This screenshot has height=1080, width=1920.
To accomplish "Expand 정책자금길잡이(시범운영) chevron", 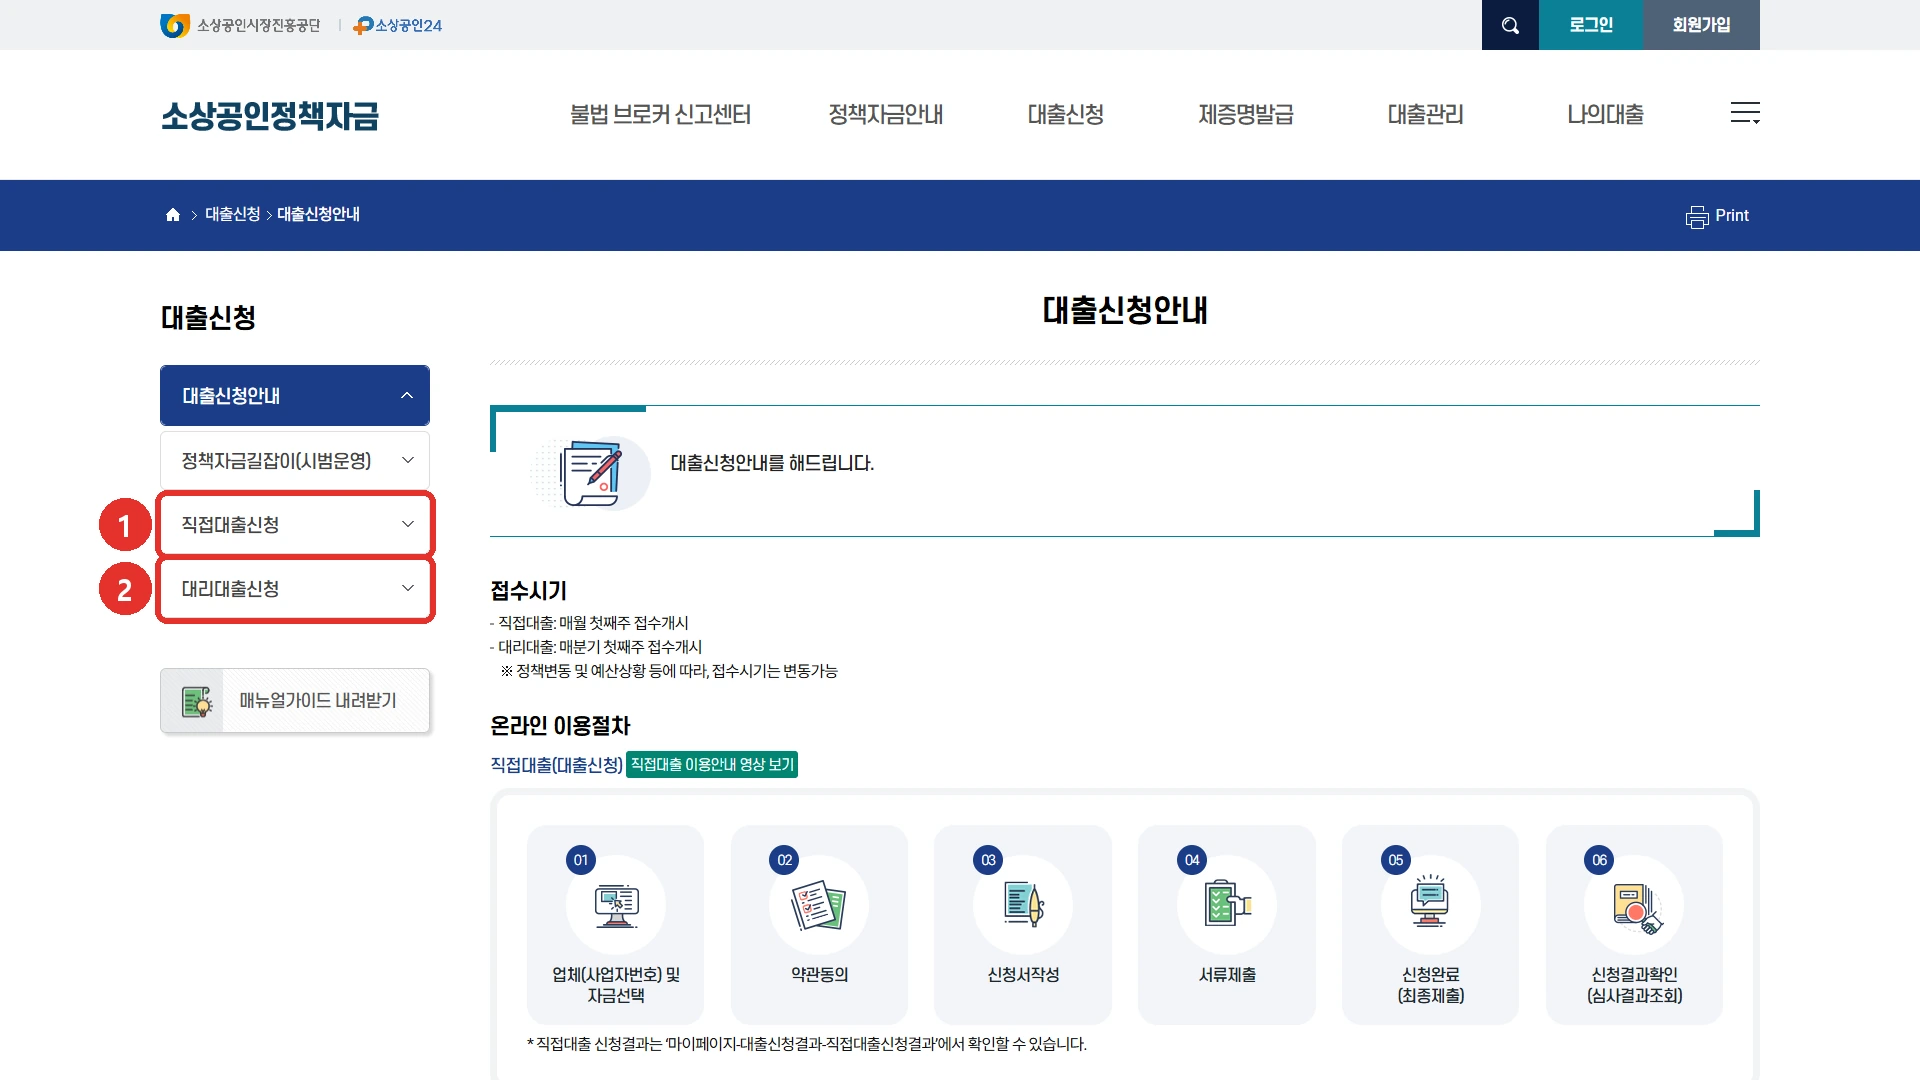I will click(x=408, y=460).
